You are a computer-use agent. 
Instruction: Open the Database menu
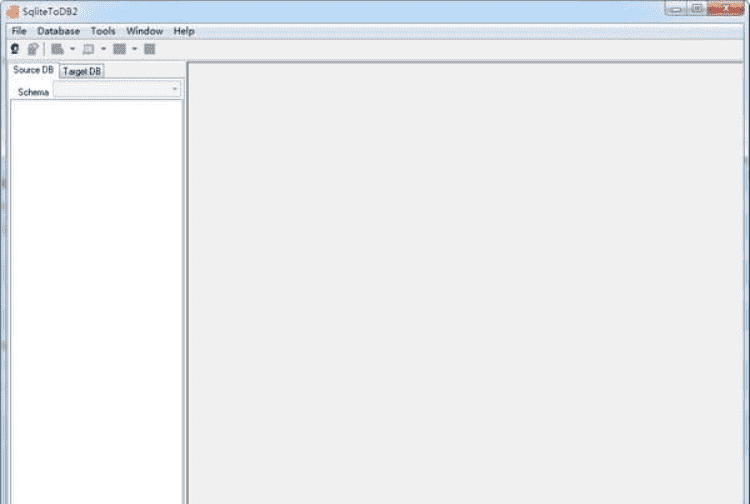coord(58,31)
